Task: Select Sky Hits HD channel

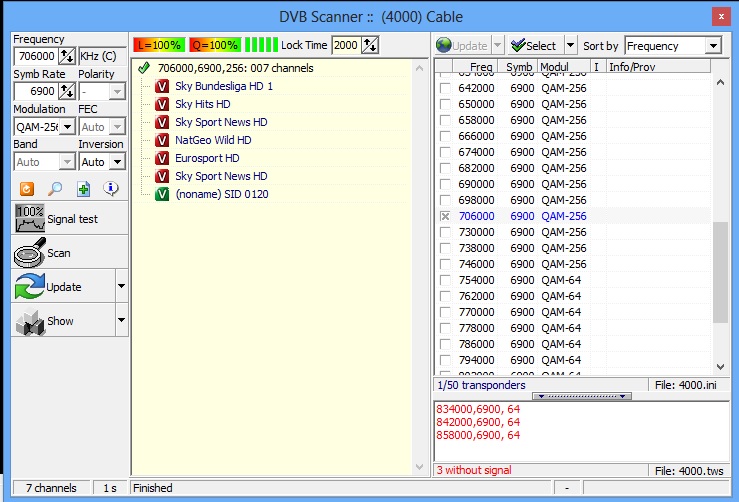Action: tap(203, 104)
